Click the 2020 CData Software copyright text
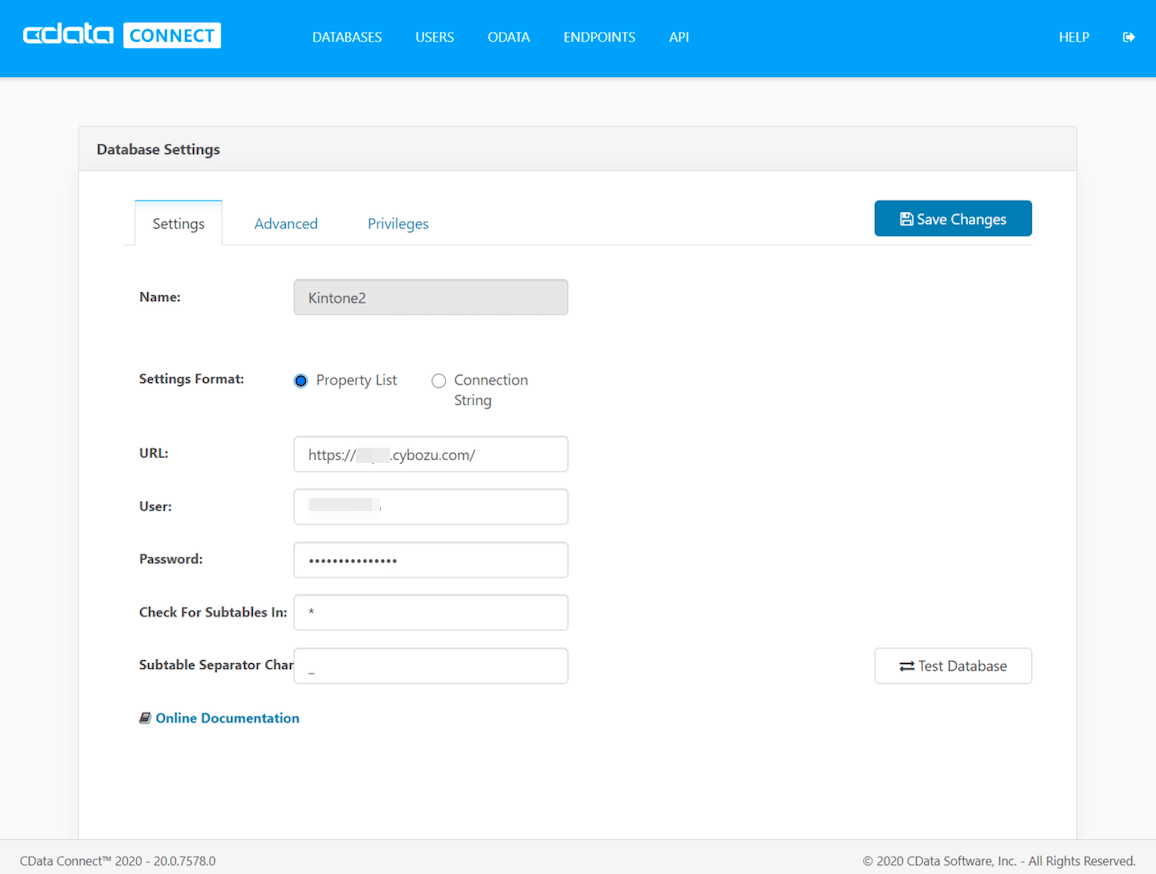The width and height of the screenshot is (1156, 874). [999, 861]
